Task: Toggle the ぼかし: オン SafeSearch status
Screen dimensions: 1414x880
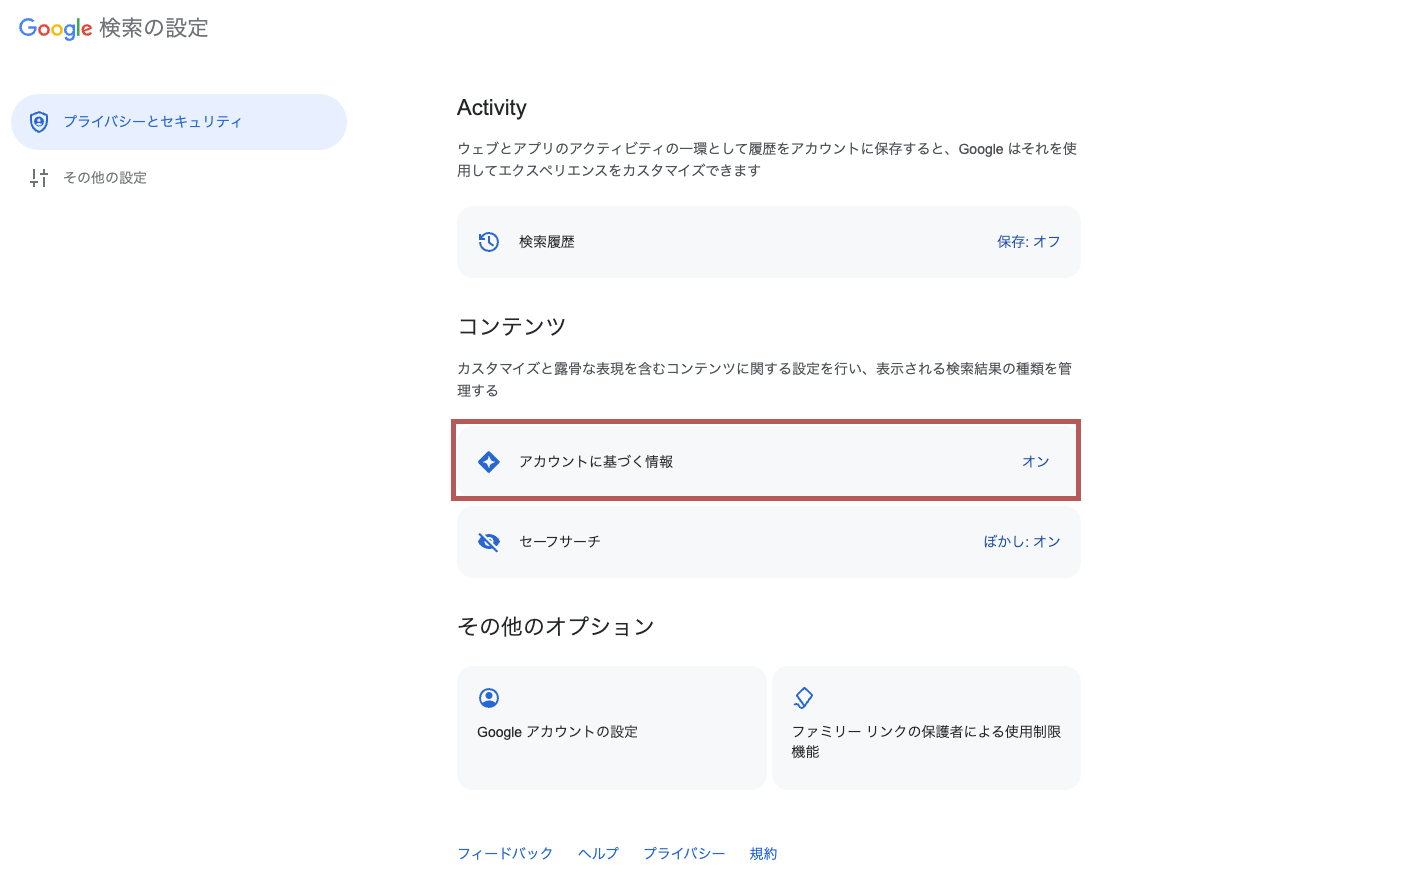Action: pyautogui.click(x=1022, y=542)
